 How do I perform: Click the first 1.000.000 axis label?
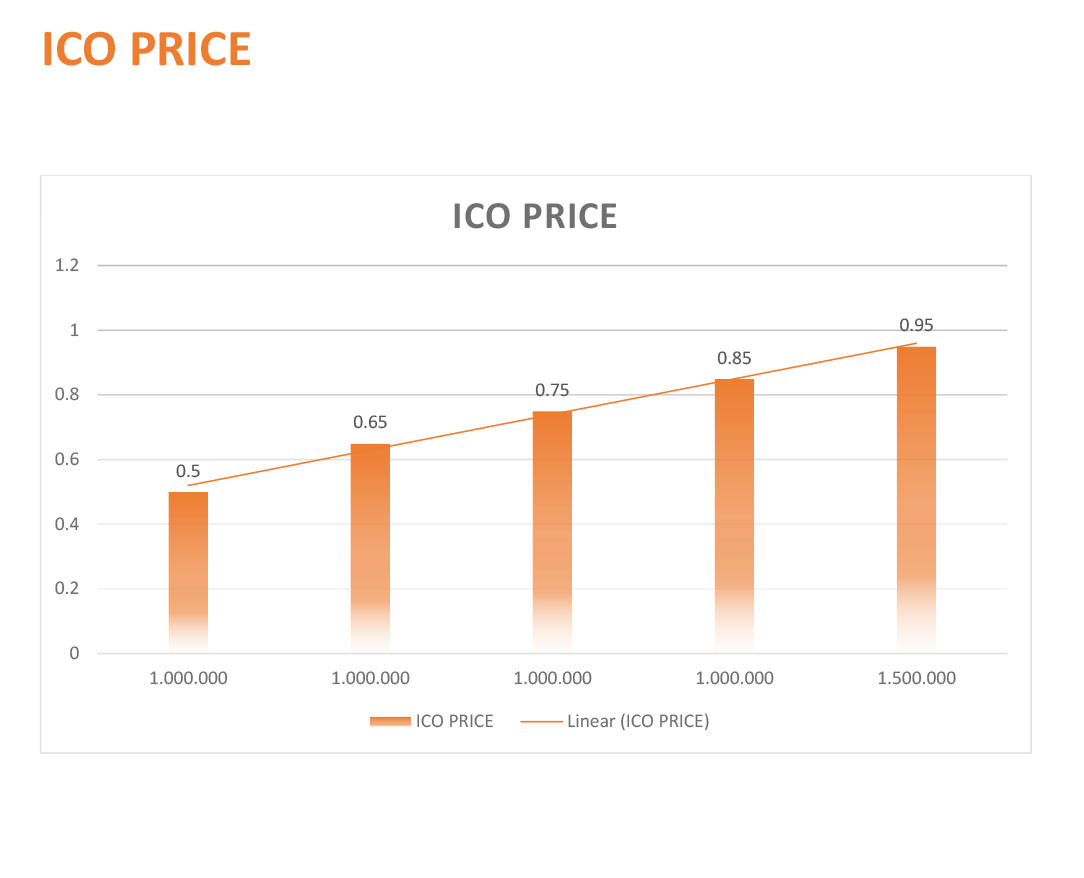(x=188, y=678)
